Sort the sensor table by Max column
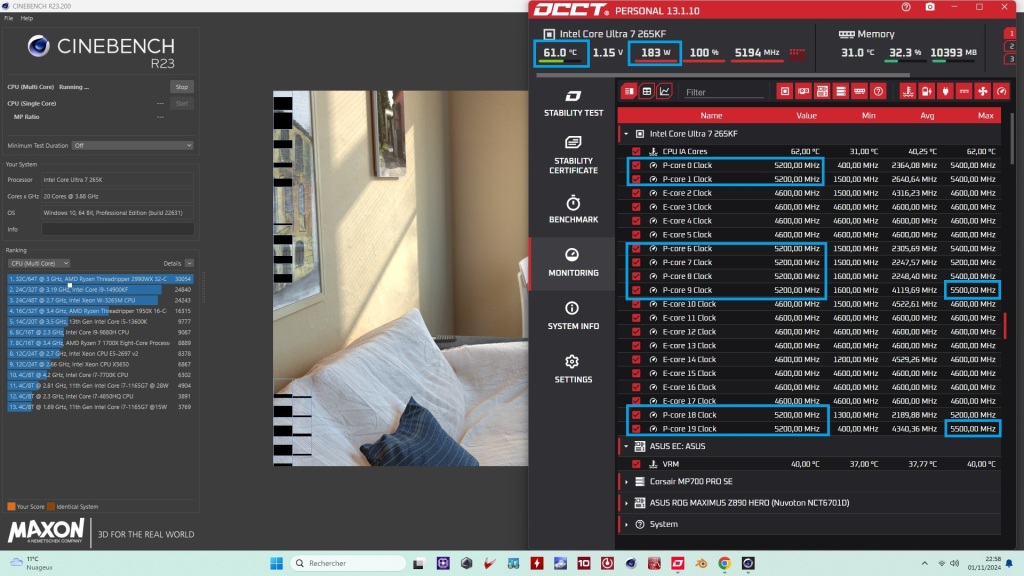The image size is (1024, 576). point(985,116)
